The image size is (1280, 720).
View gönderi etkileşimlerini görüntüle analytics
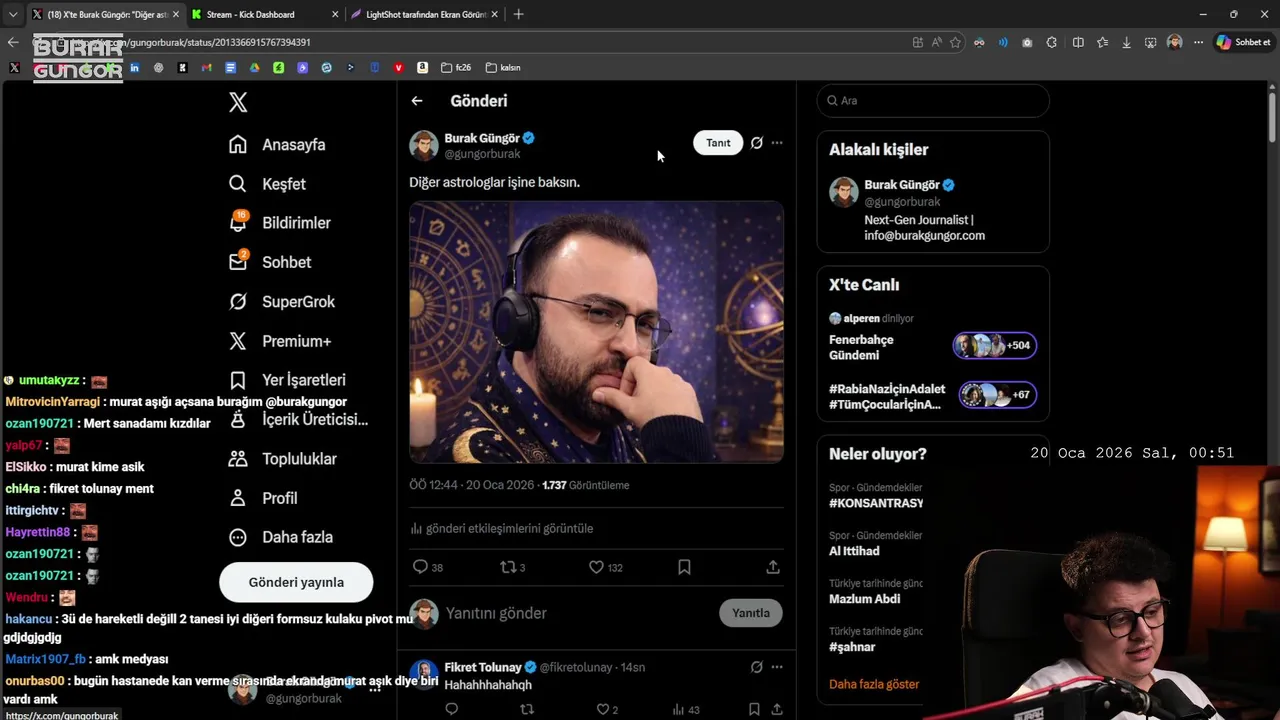click(501, 528)
